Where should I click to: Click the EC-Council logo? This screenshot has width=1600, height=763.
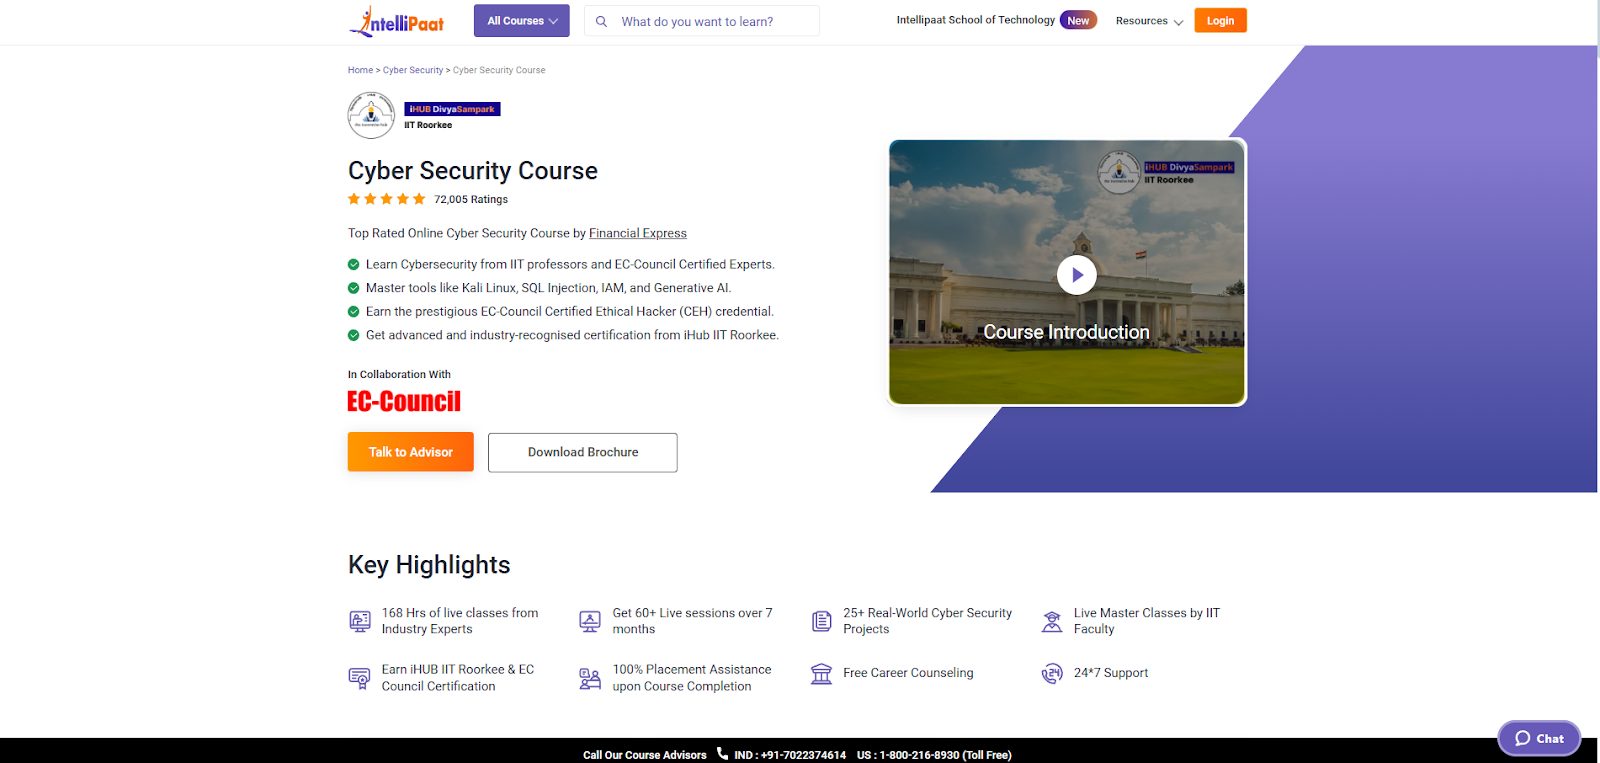pos(404,401)
